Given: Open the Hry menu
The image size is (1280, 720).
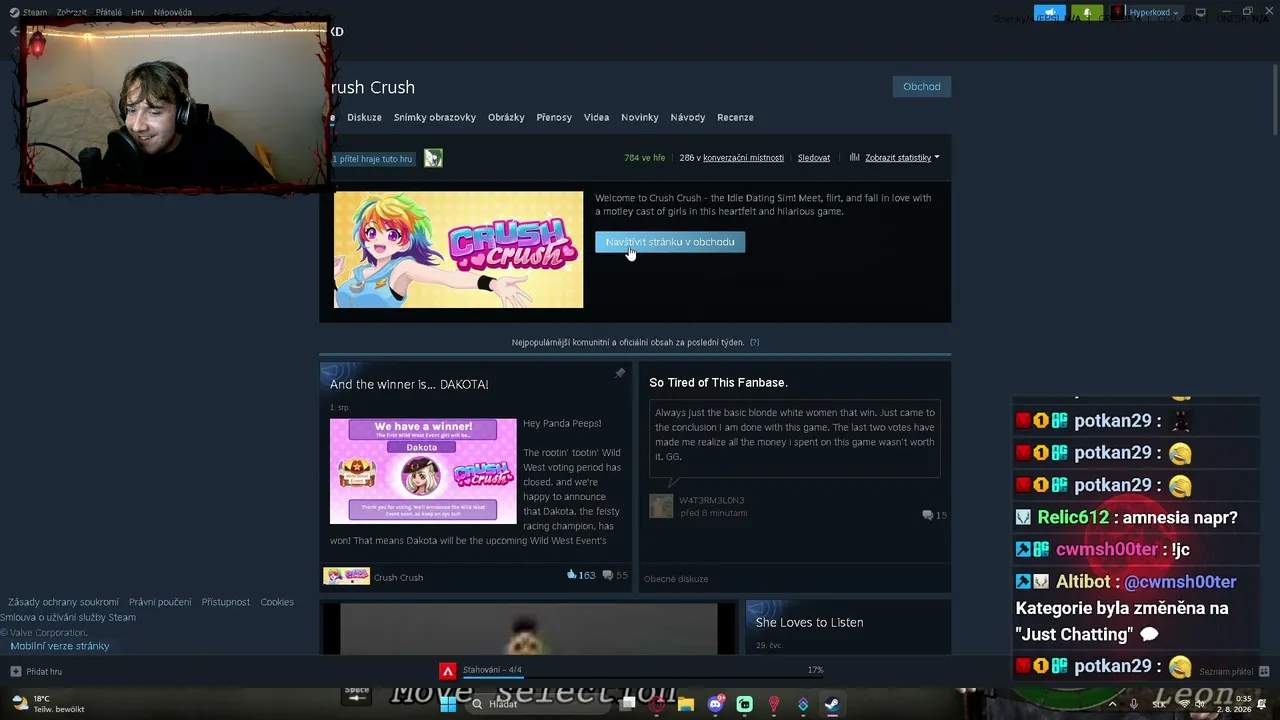Looking at the screenshot, I should (x=138, y=13).
